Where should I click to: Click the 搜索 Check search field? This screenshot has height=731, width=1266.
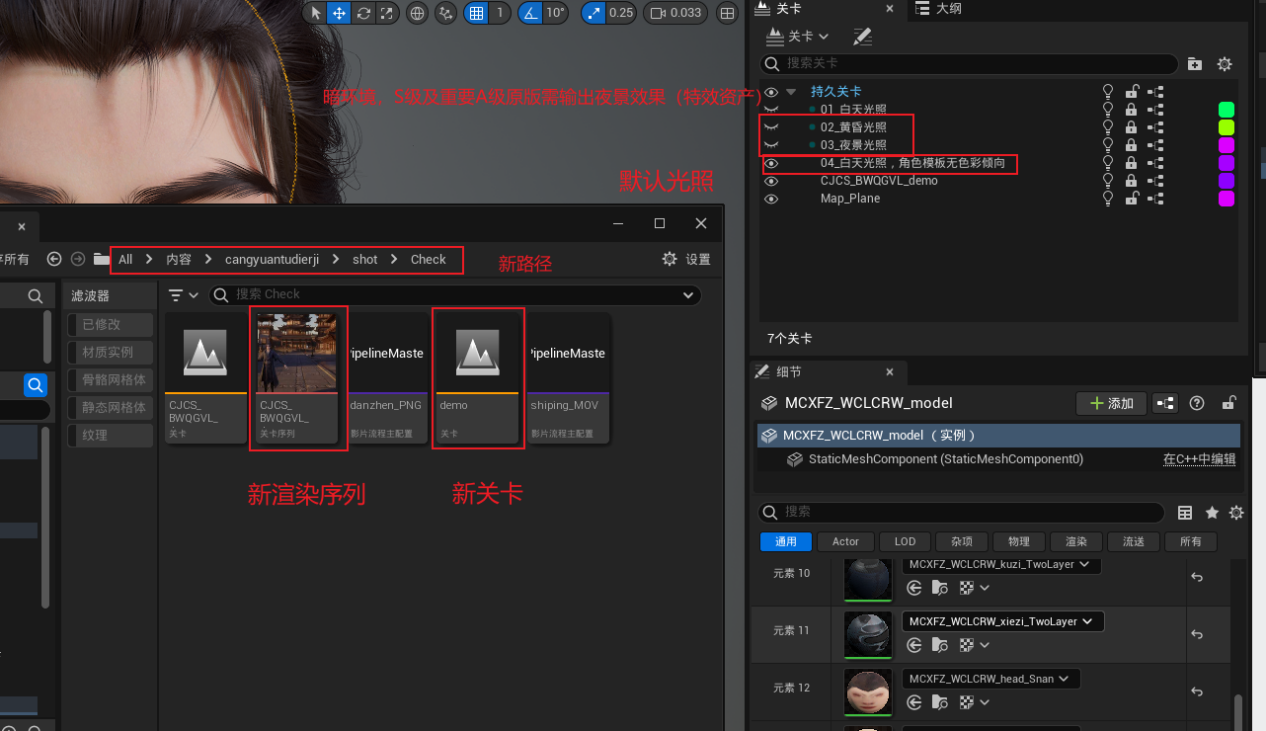450,295
